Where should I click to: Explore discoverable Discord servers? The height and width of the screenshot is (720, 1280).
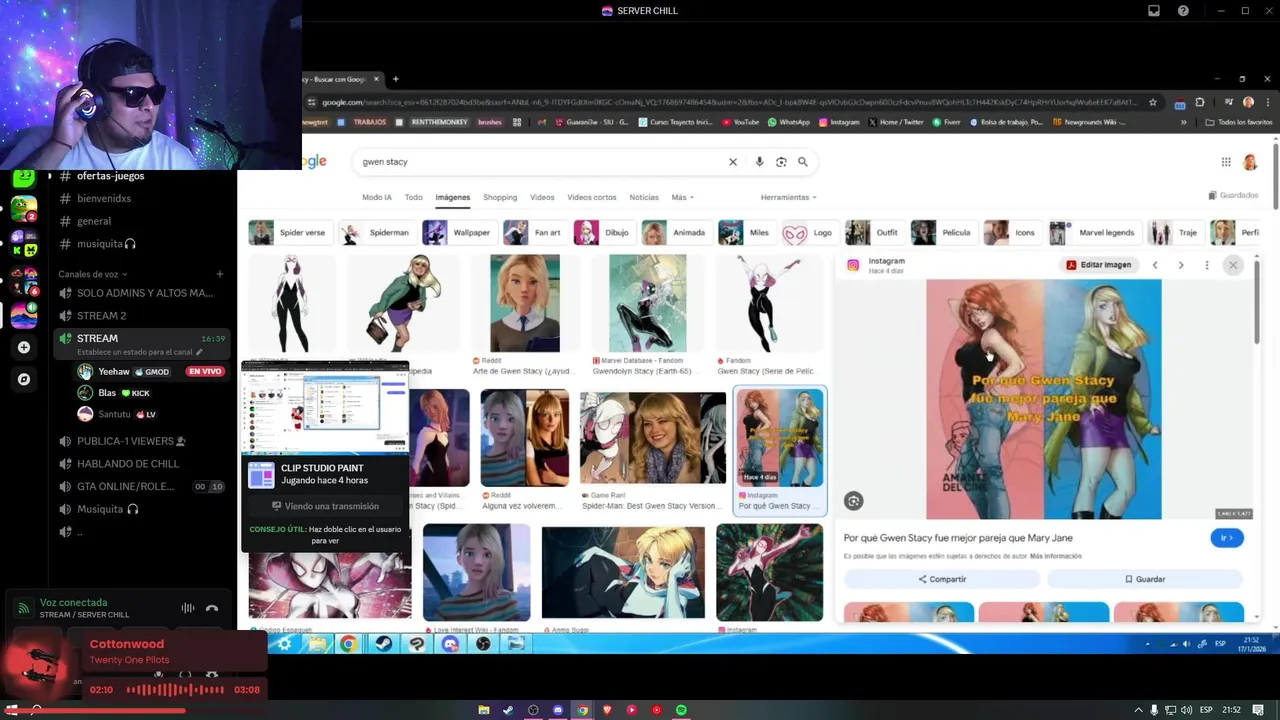24,379
